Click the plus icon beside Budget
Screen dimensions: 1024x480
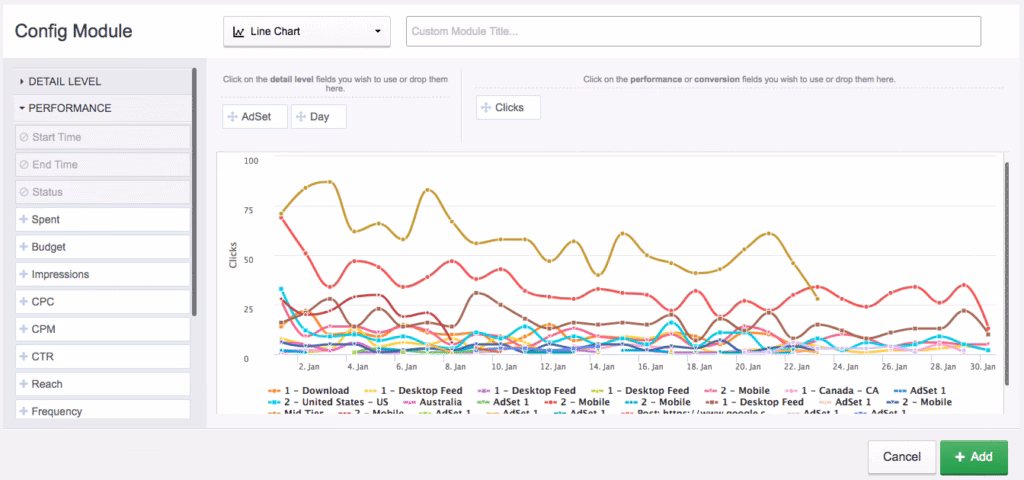click(x=23, y=246)
